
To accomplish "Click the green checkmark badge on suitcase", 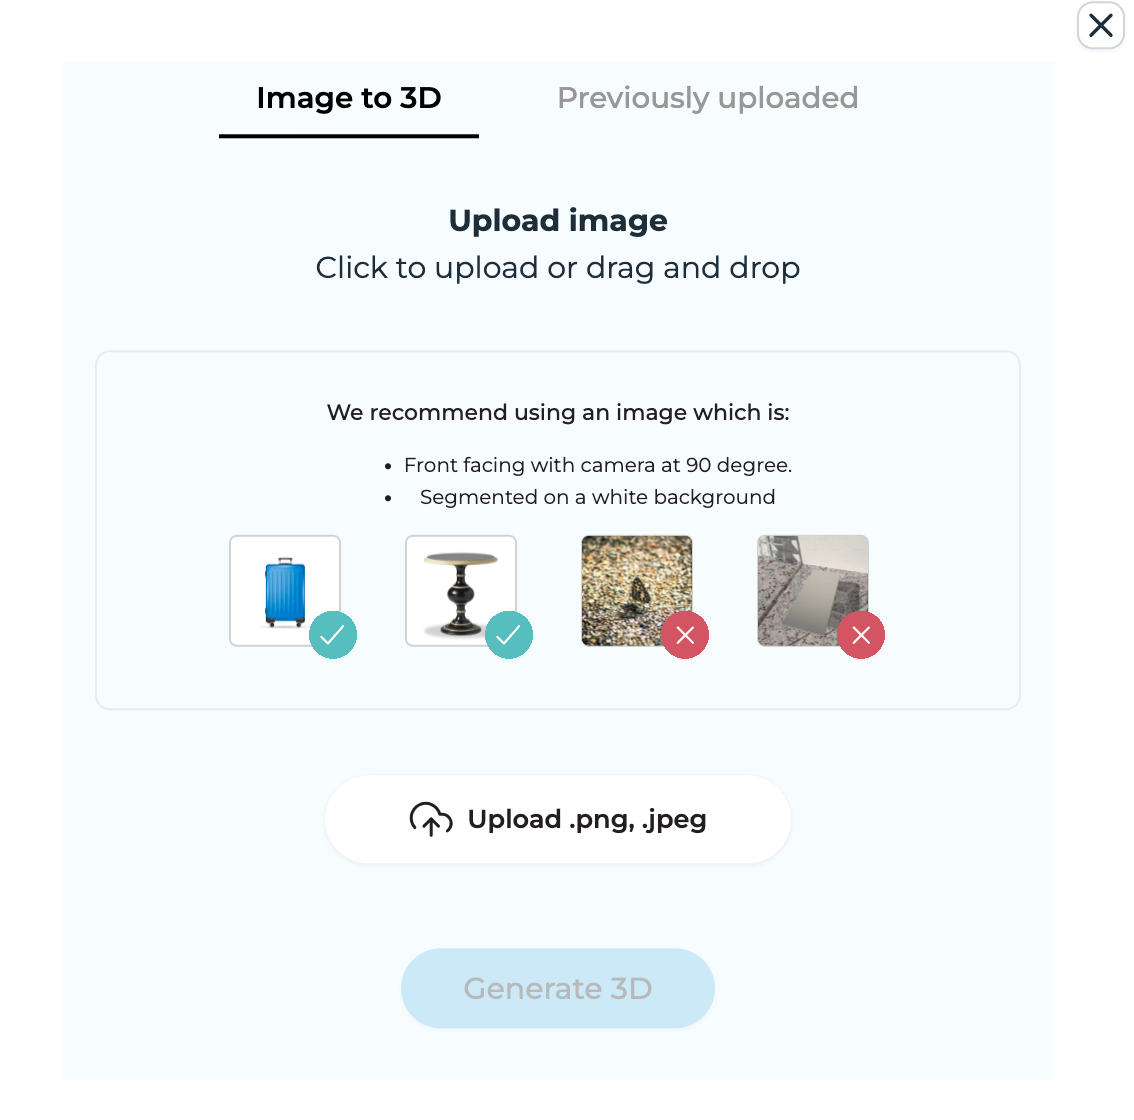I will click(333, 635).
